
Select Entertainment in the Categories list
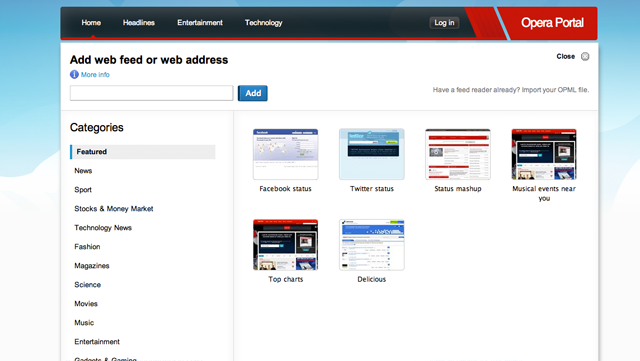(x=97, y=342)
